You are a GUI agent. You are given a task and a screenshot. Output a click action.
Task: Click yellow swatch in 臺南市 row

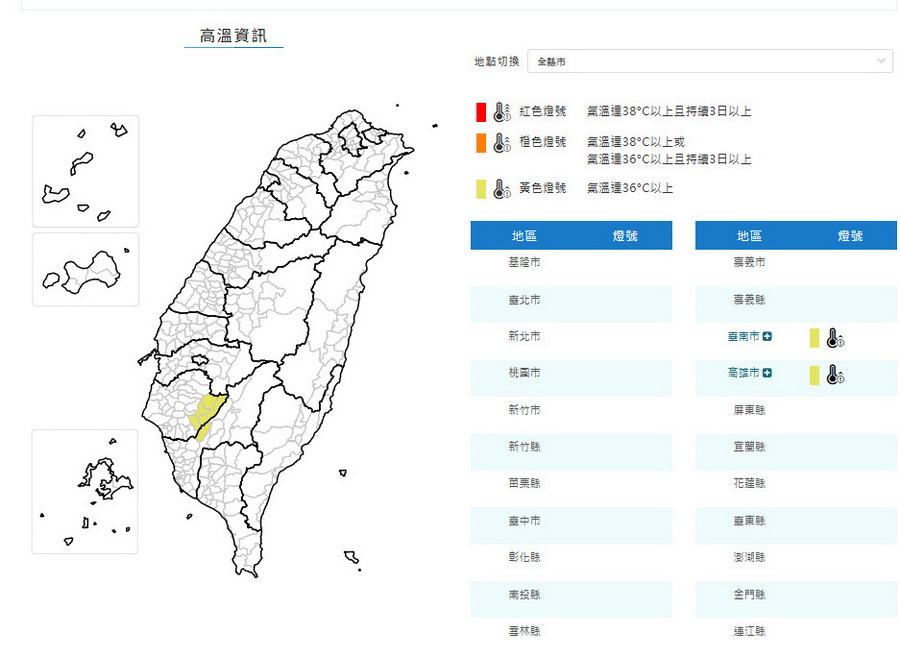click(x=814, y=339)
